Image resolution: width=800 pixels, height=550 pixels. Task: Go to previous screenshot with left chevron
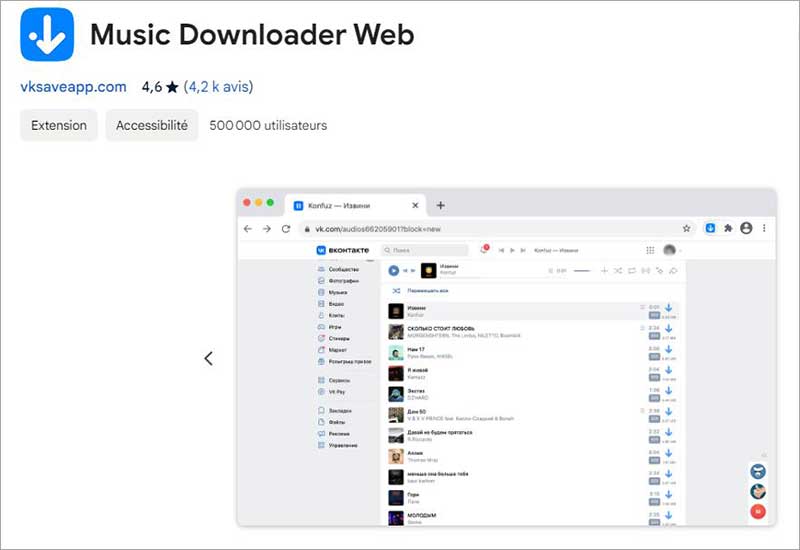[x=208, y=359]
